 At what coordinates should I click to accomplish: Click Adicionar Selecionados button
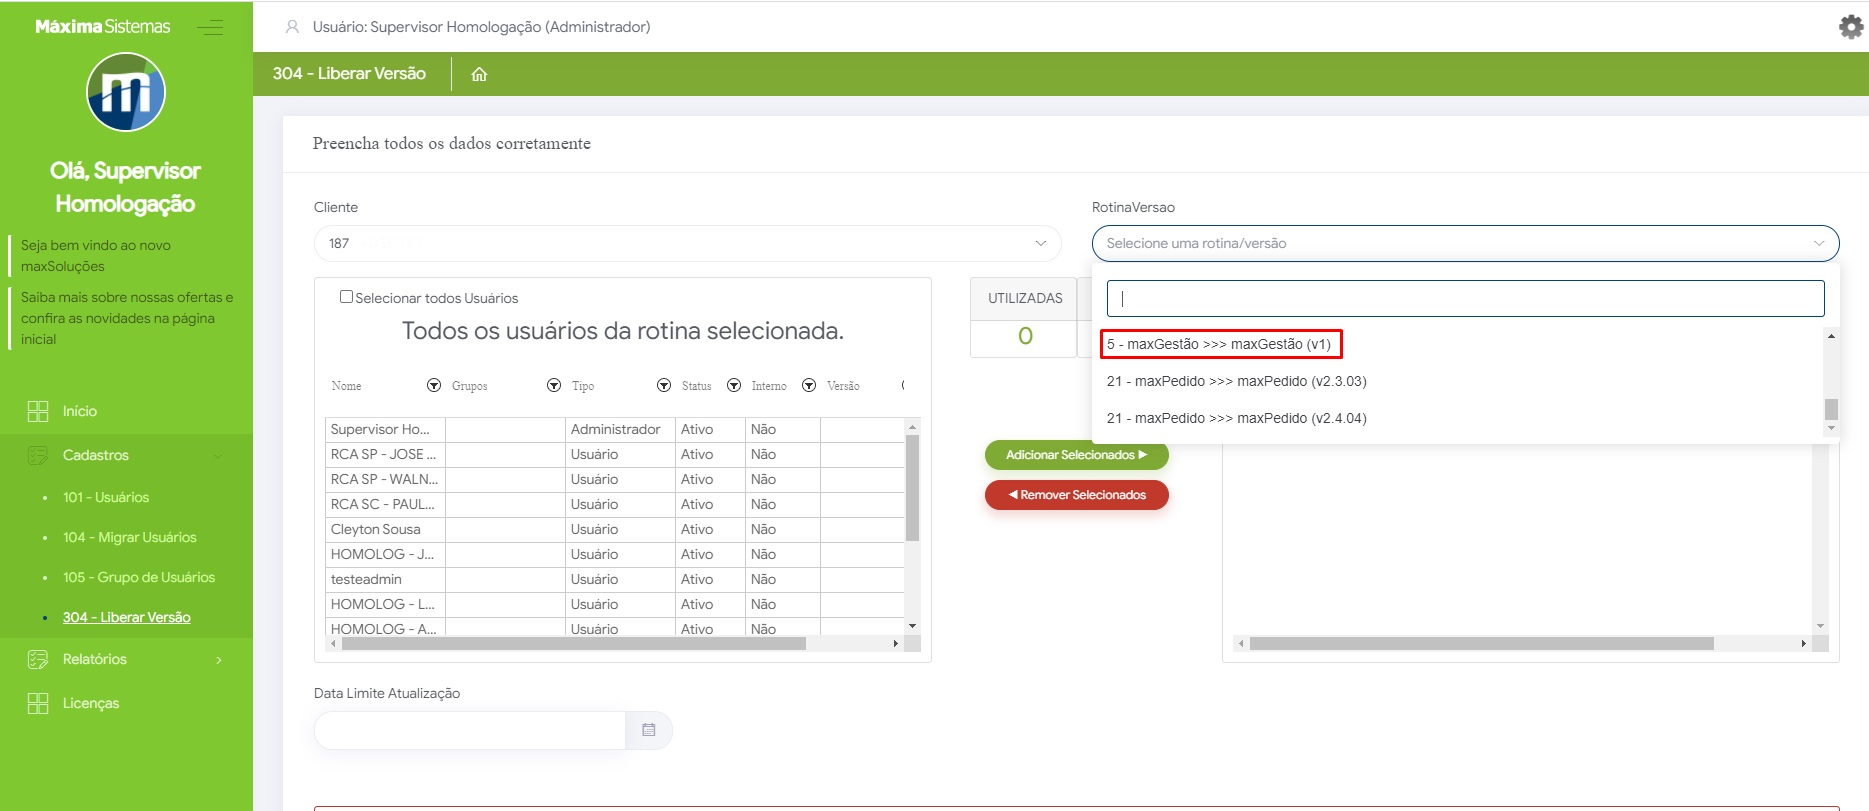pos(1076,455)
